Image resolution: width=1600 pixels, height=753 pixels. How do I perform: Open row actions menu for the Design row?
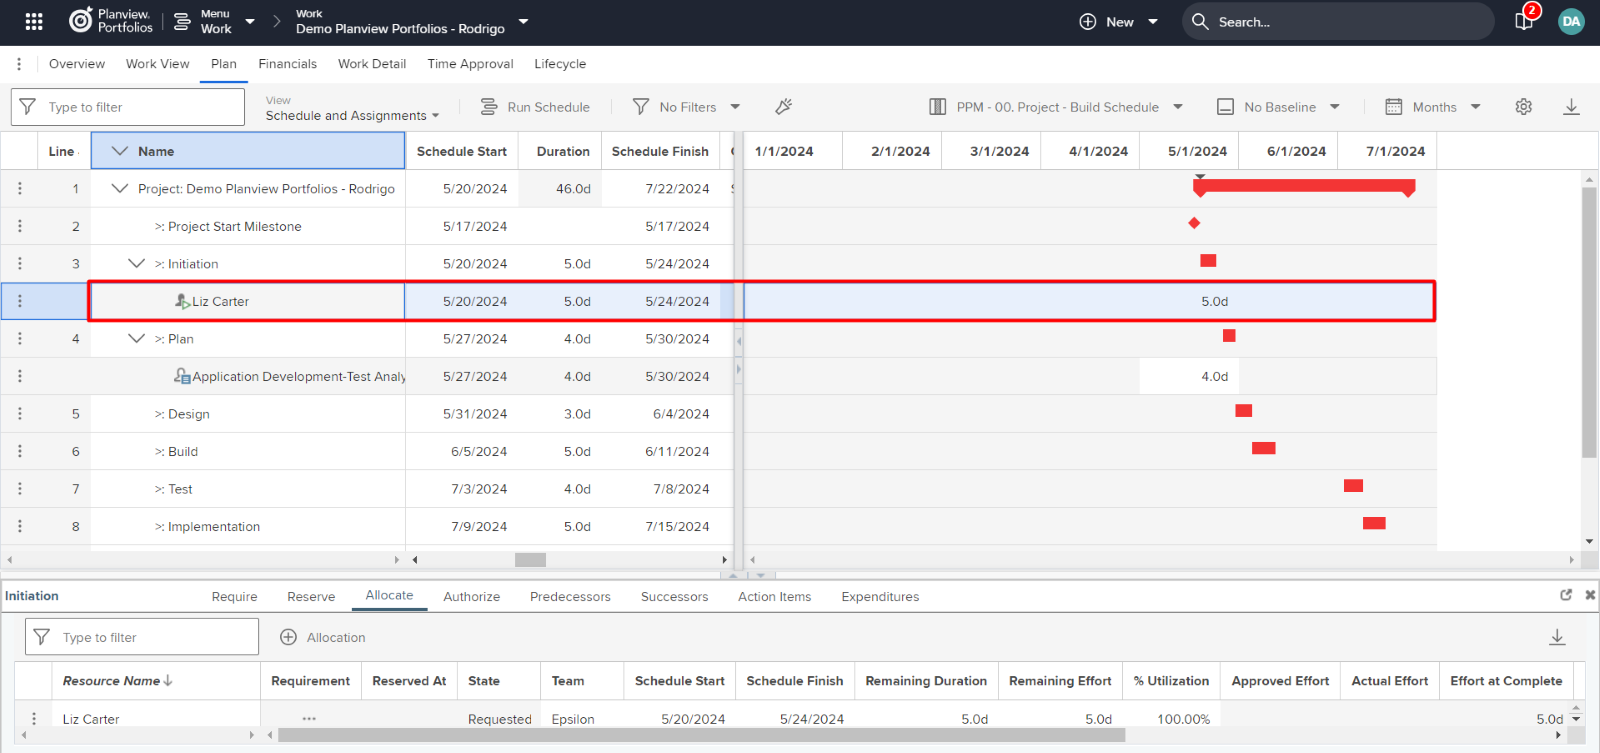point(19,414)
